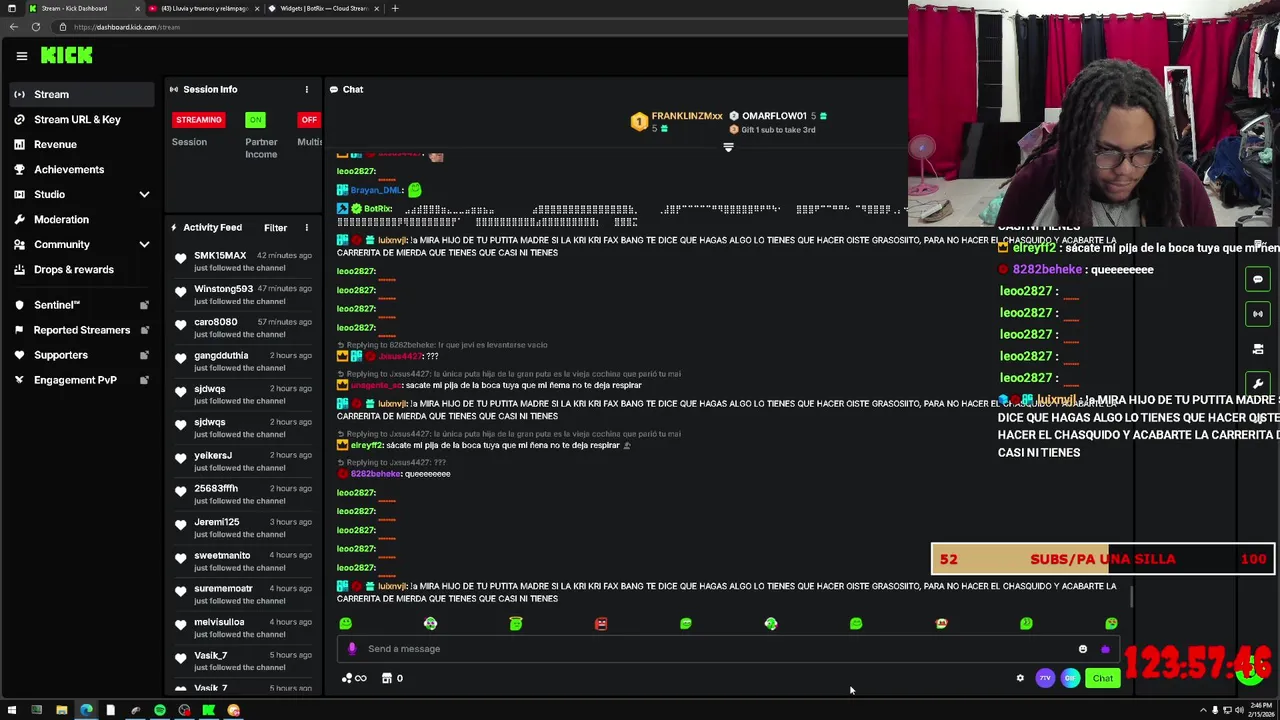Open the GIF picker button
This screenshot has width=1280, height=720.
coord(1070,678)
